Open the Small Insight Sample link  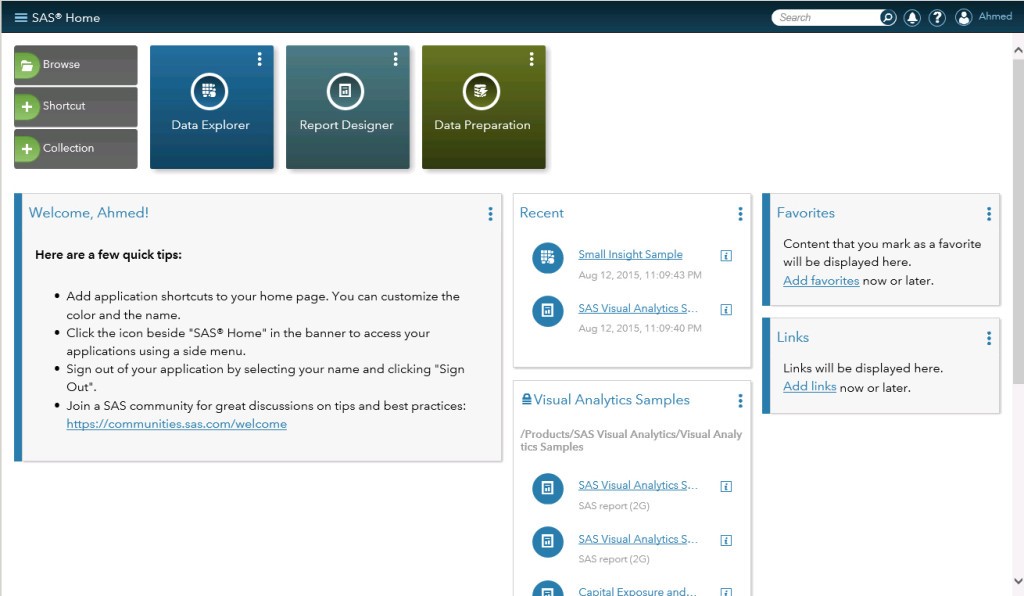tap(630, 255)
